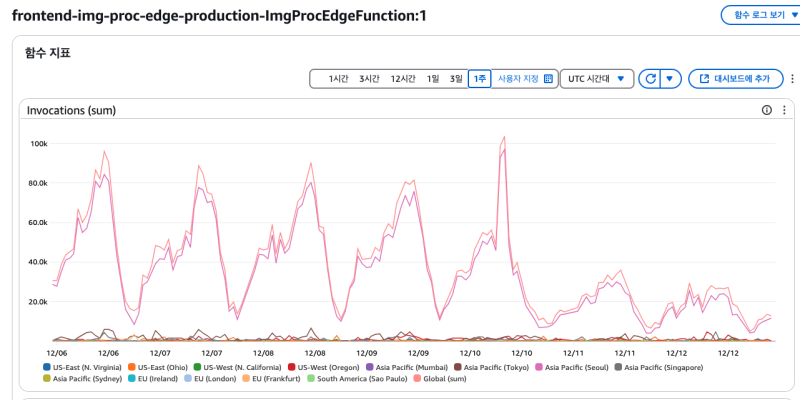Viewport: 800px width, 400px height.
Task: Select the 1일 time range
Action: pyautogui.click(x=433, y=78)
